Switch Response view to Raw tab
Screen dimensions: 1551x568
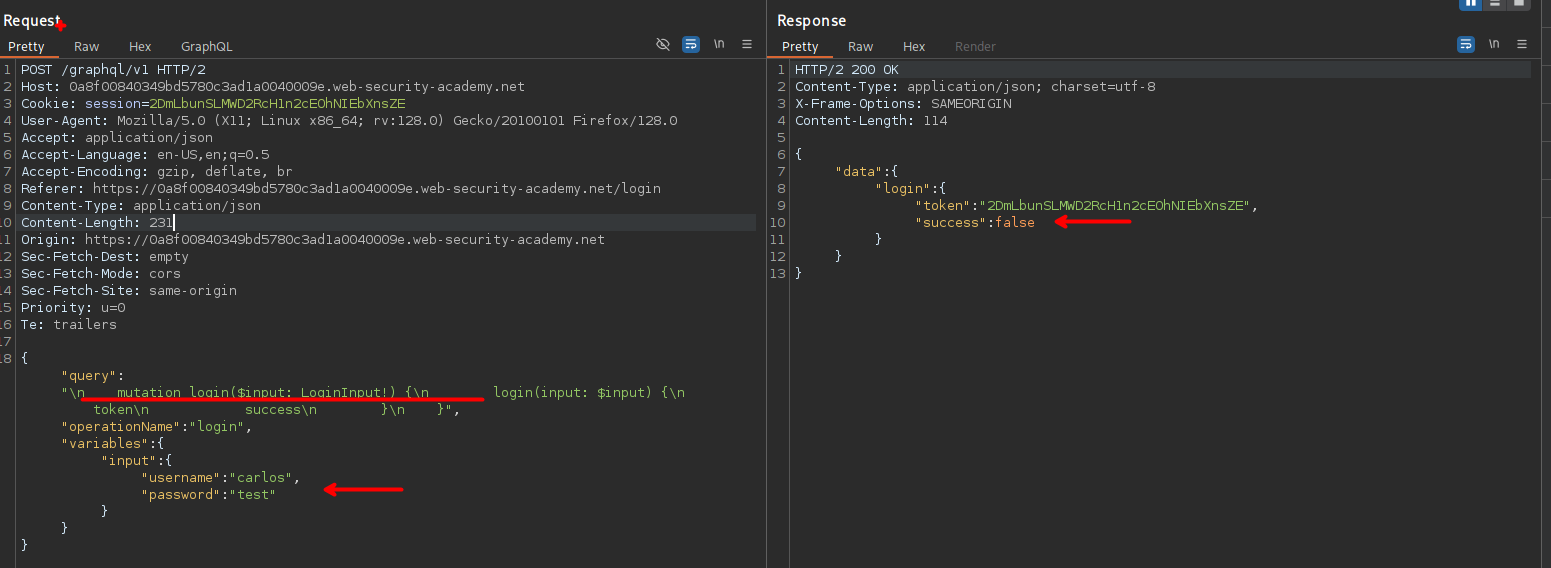click(860, 47)
